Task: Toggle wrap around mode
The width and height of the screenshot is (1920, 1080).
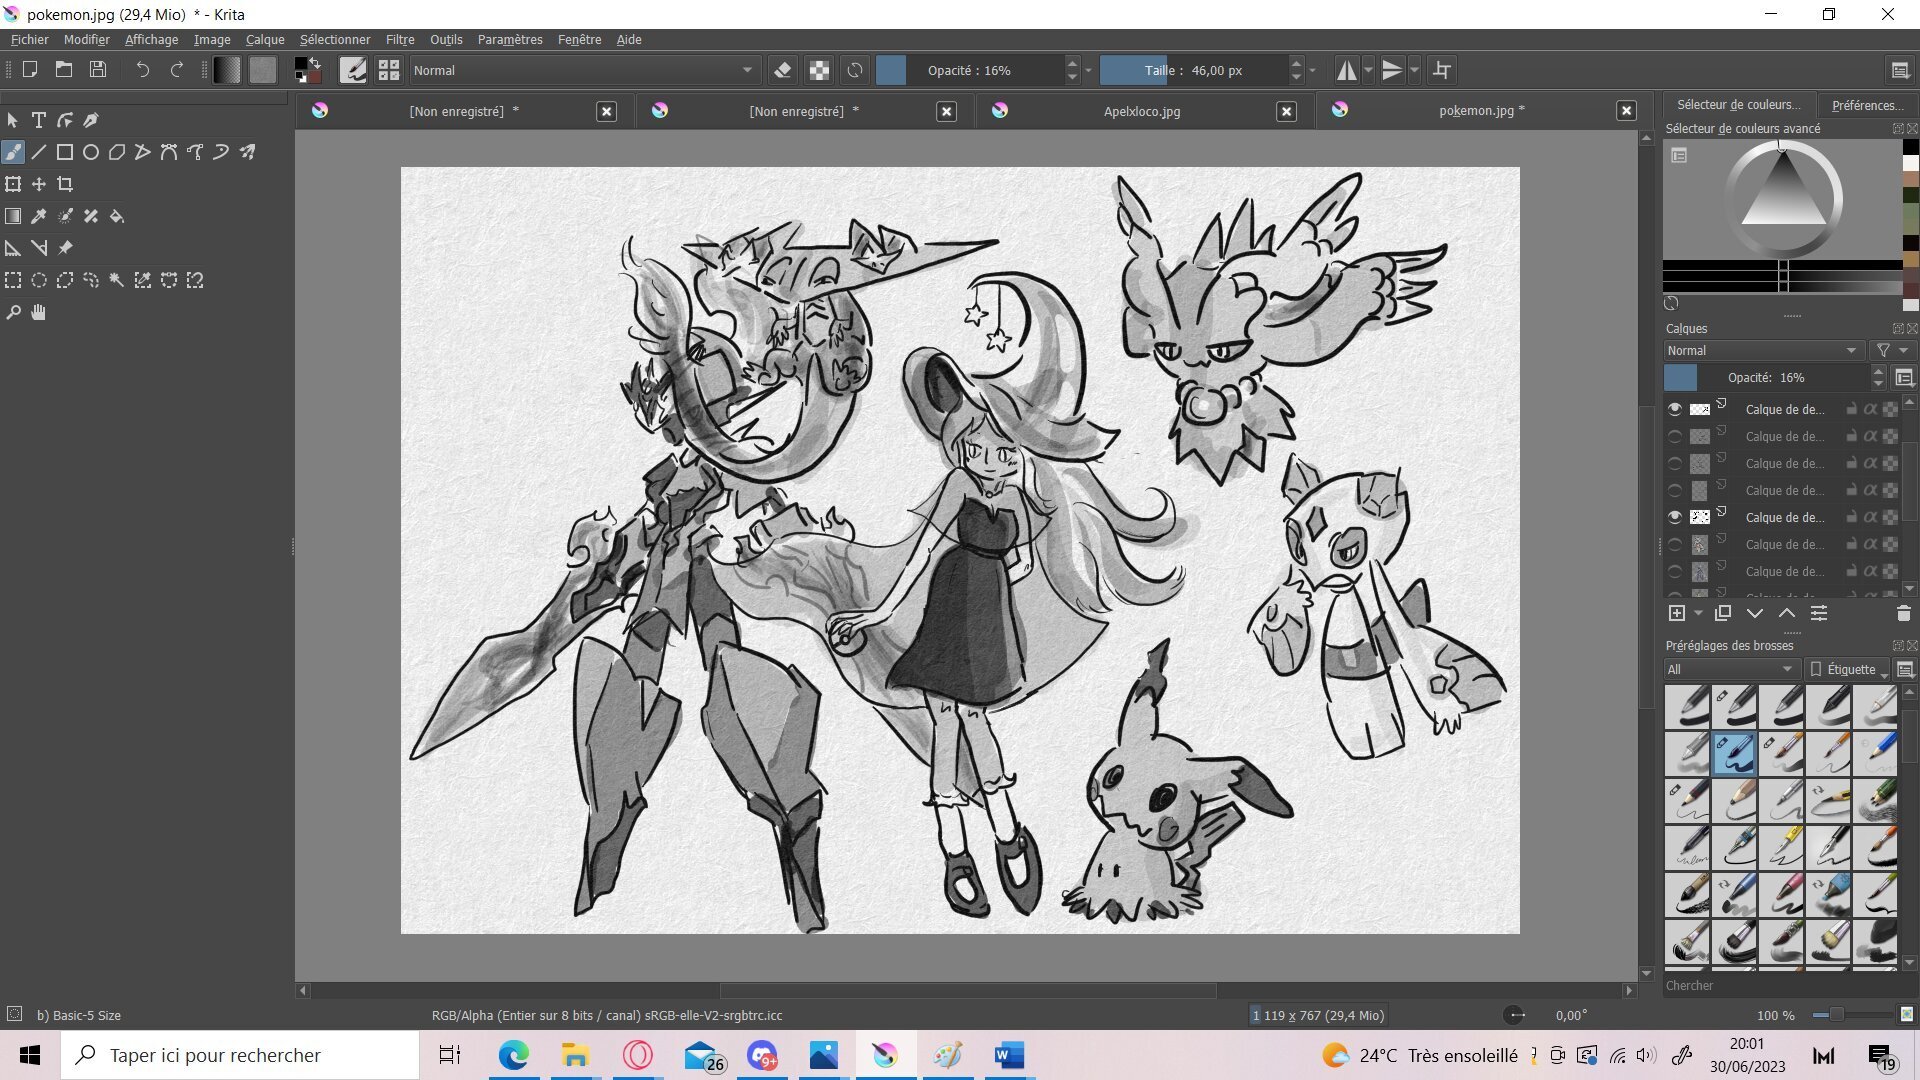Action: tap(1442, 70)
